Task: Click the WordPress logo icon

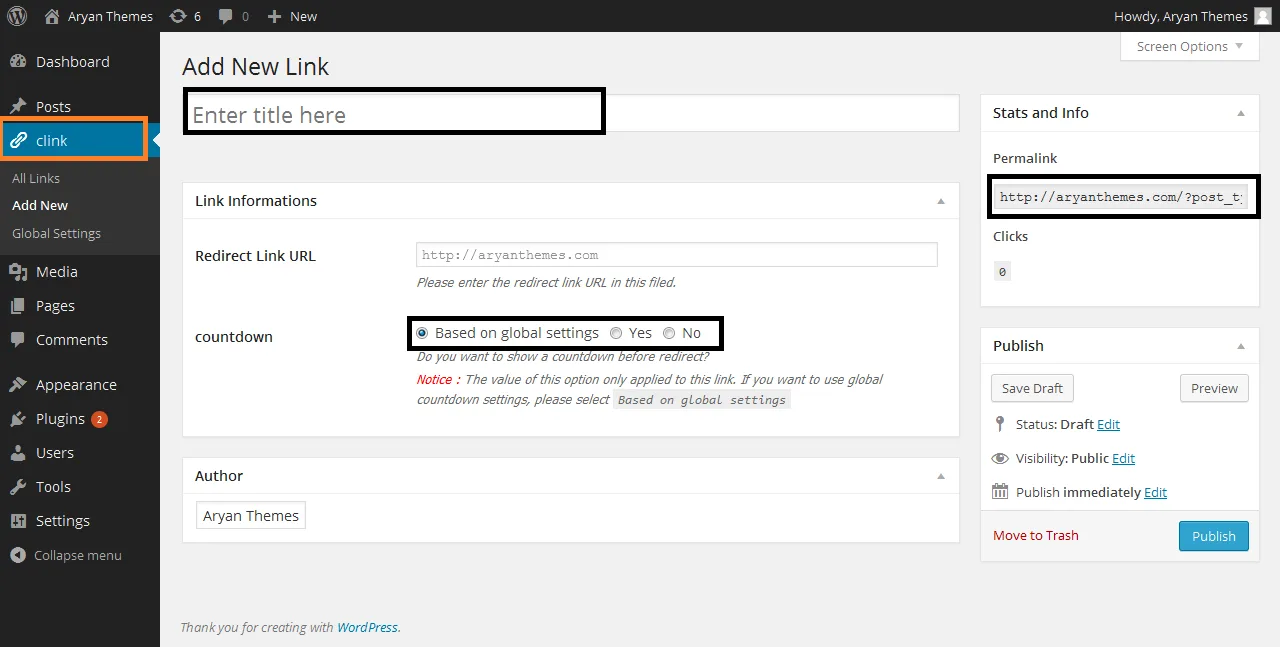Action: (x=17, y=16)
